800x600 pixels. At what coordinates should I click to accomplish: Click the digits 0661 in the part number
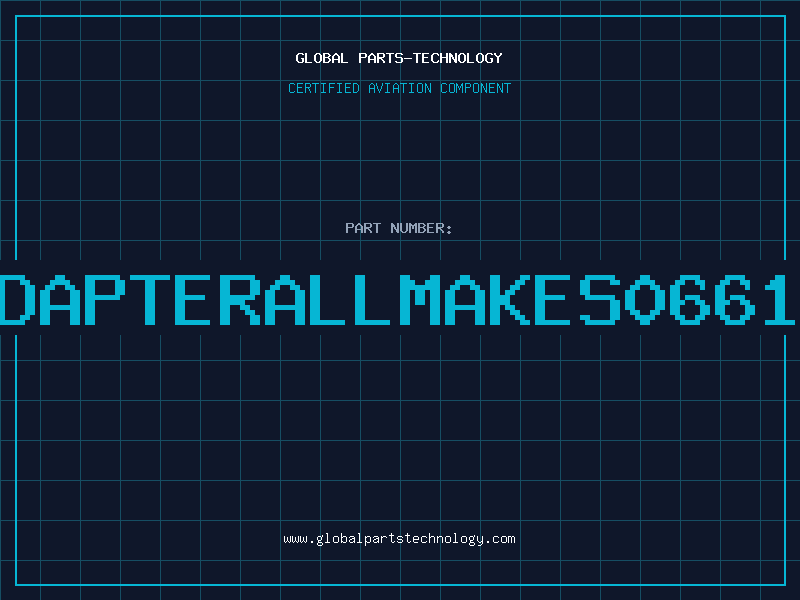coord(710,300)
